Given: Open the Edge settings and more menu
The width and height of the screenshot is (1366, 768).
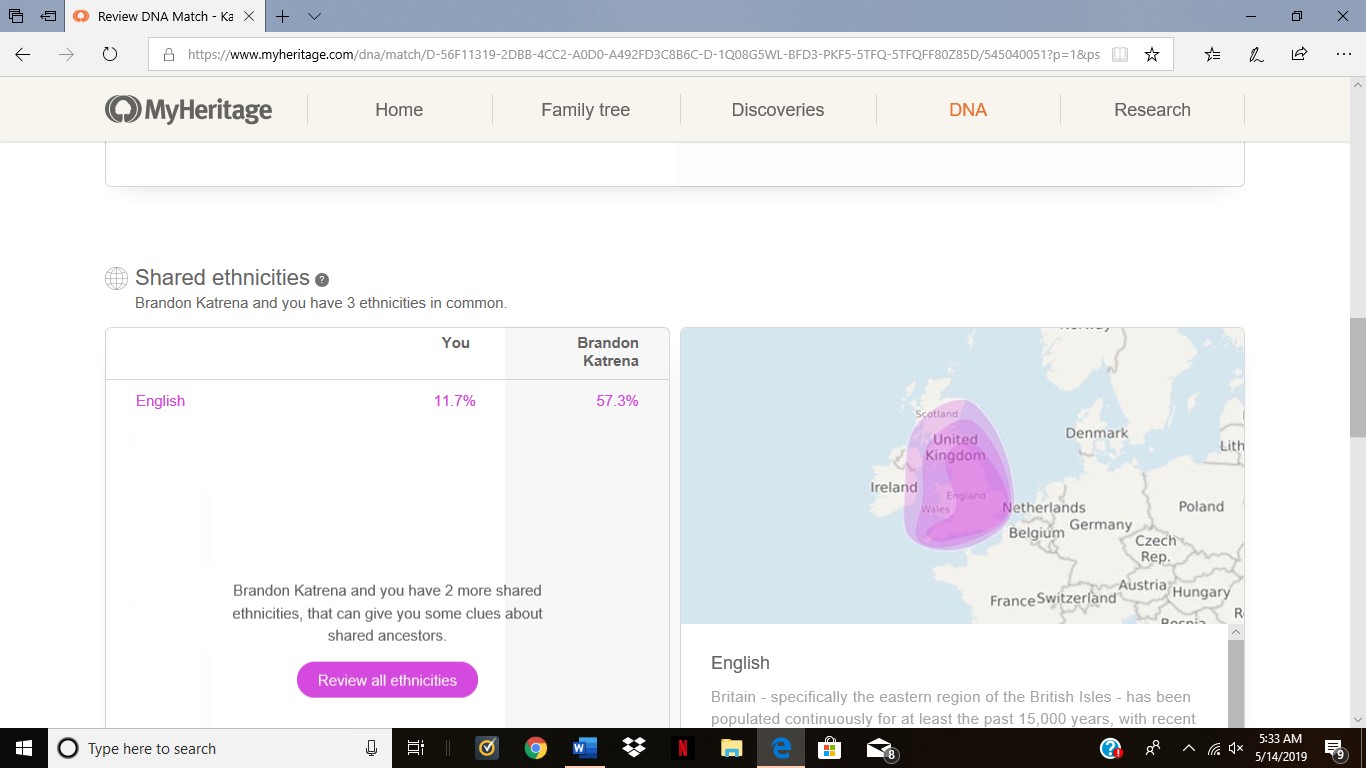Looking at the screenshot, I should tap(1343, 55).
